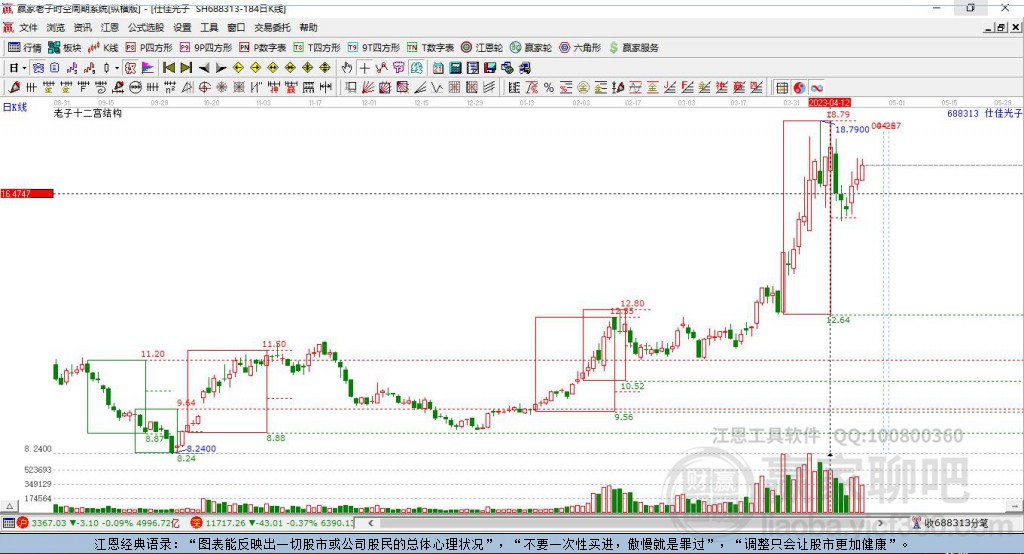The width and height of the screenshot is (1024, 554).
Task: Open the 9T四方形 tool
Action: tap(374, 48)
